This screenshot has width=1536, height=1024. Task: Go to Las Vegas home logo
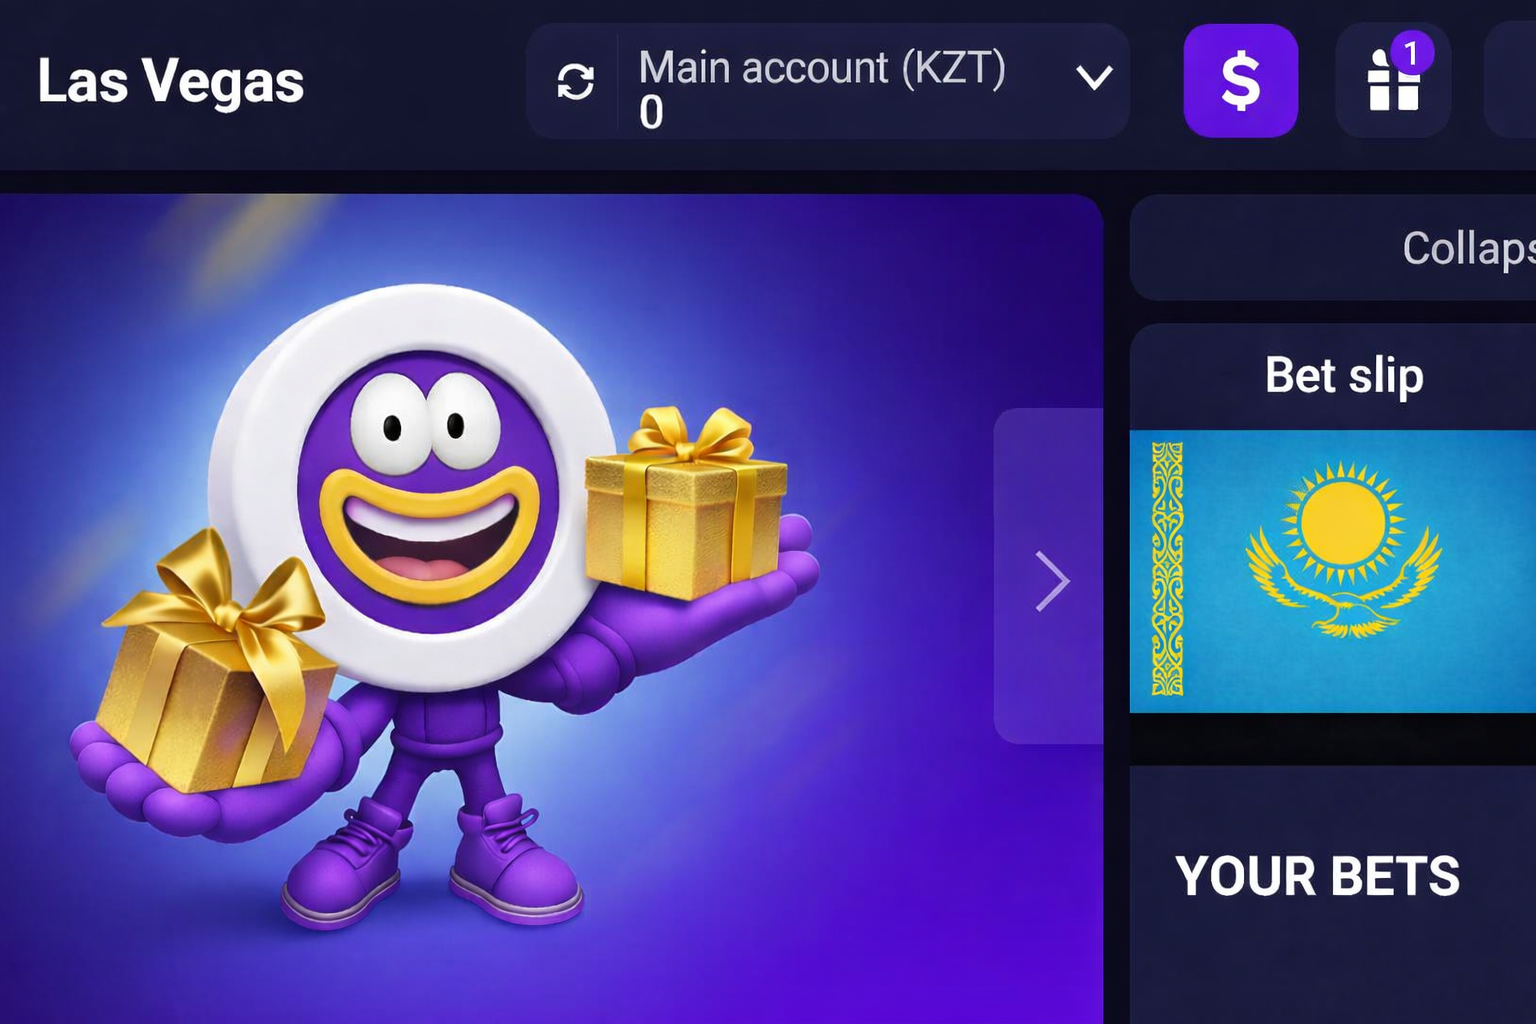[x=170, y=81]
